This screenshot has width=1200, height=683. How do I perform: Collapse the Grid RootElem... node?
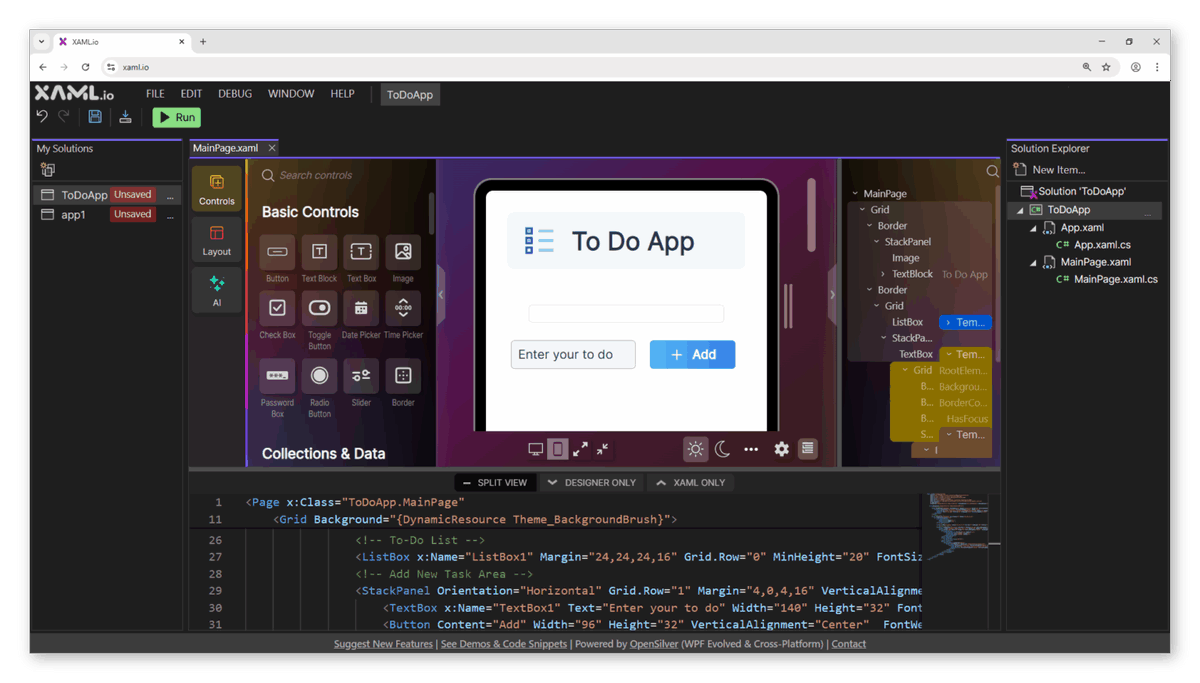click(x=905, y=370)
